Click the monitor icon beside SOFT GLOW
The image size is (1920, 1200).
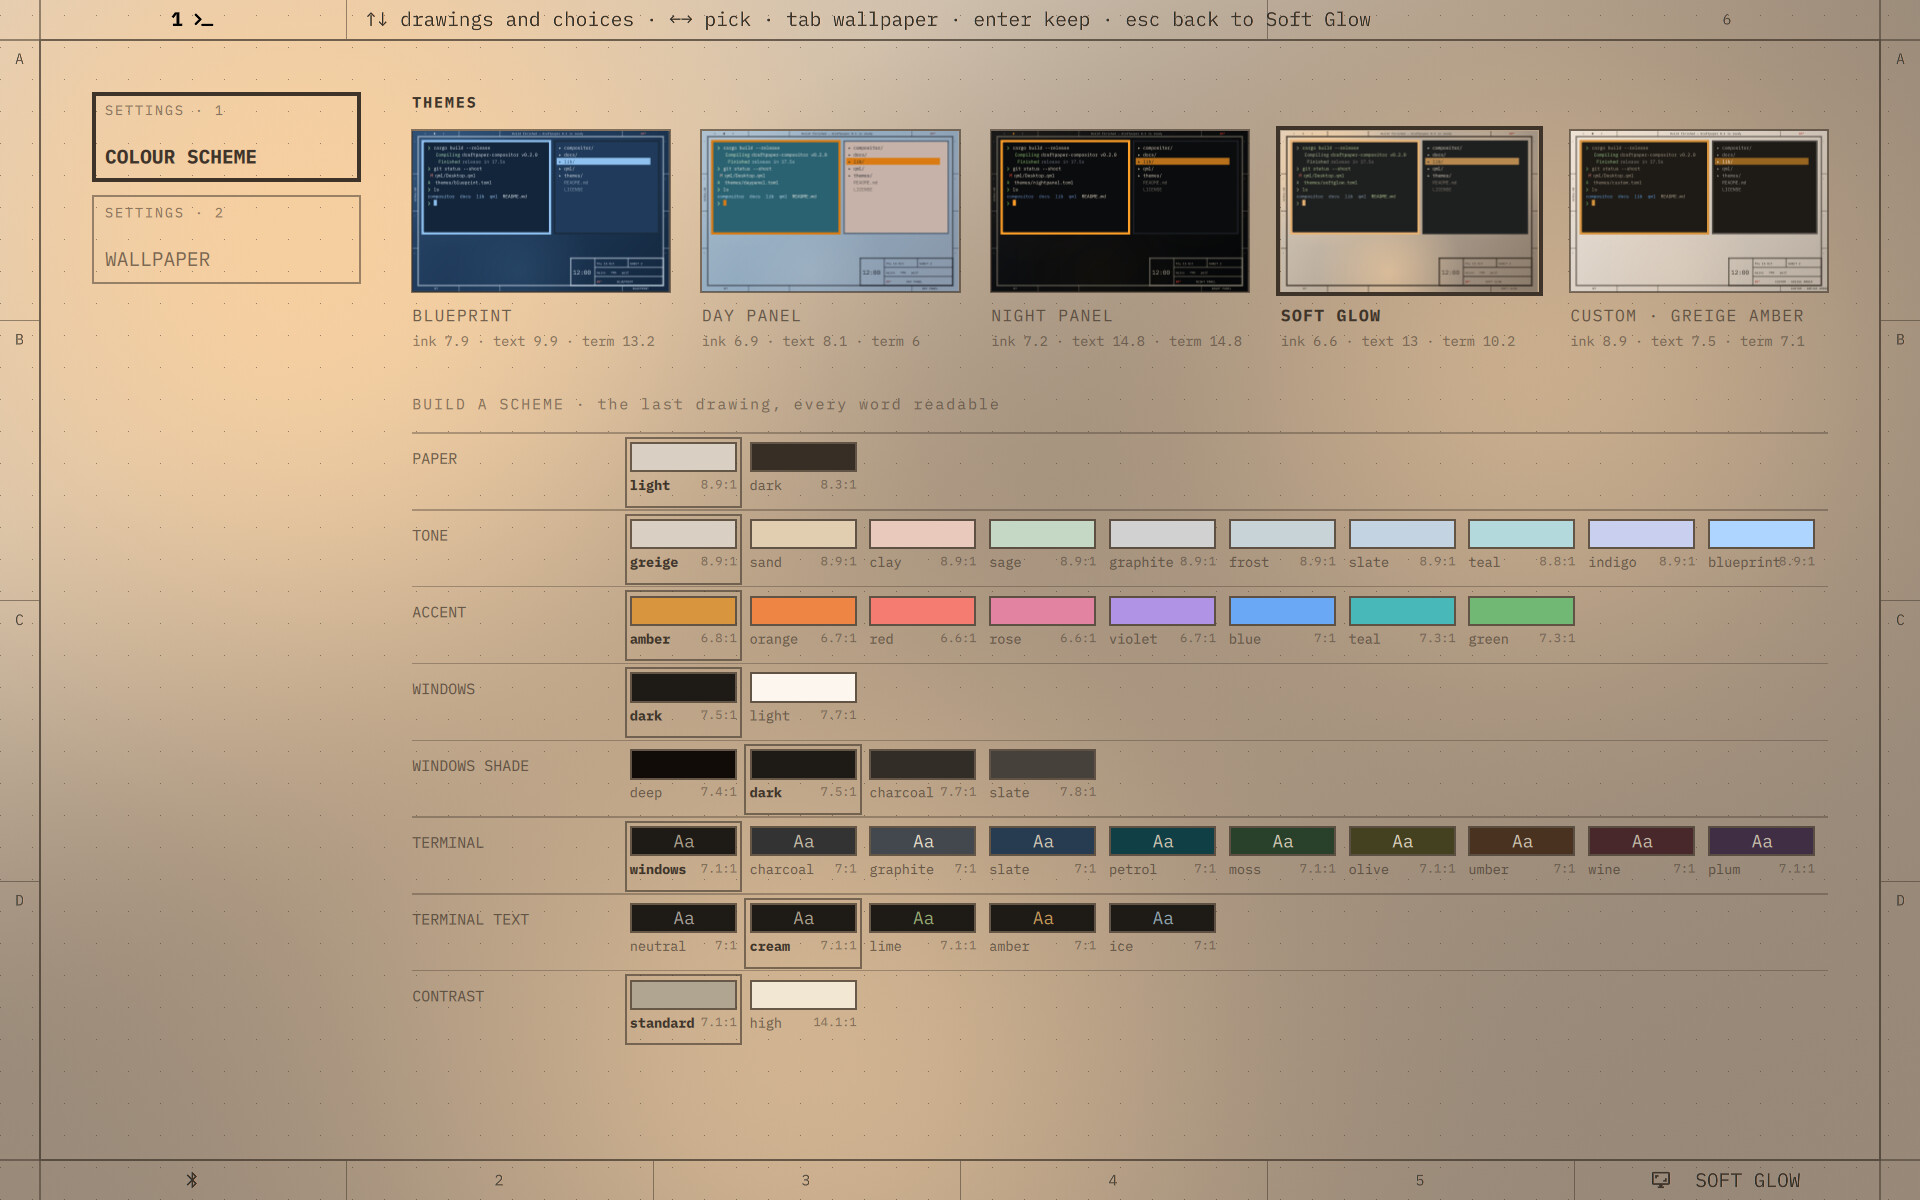[x=1661, y=1180]
